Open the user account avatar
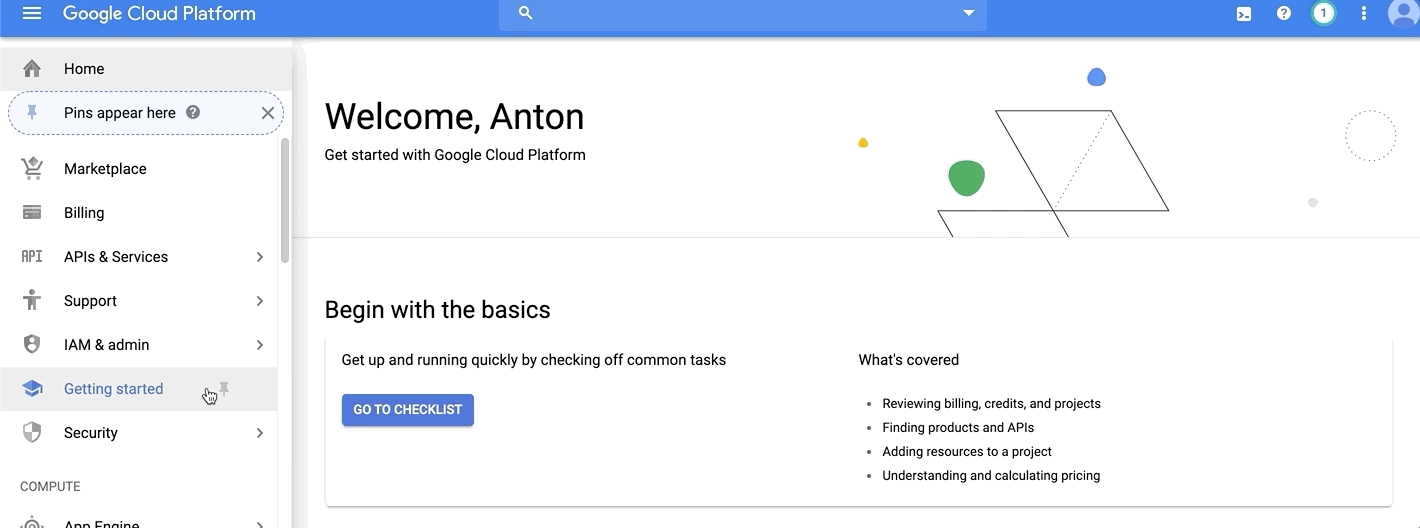1420x528 pixels. click(x=1404, y=14)
